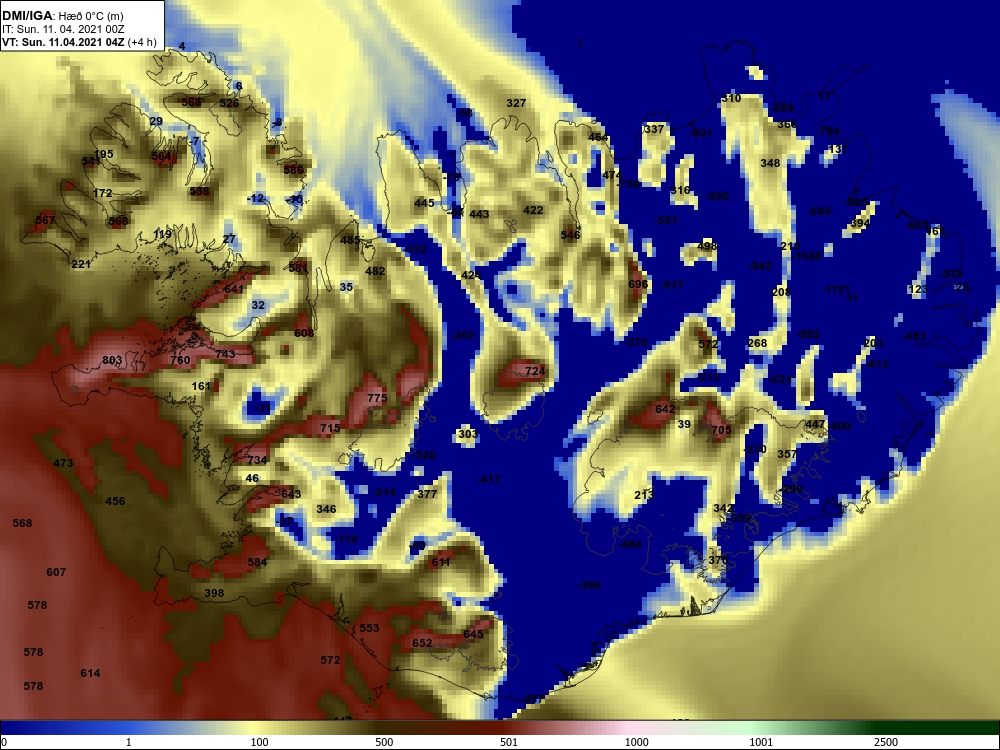Image resolution: width=1000 pixels, height=750 pixels.
Task: Click the map value '346'
Action: coord(327,509)
